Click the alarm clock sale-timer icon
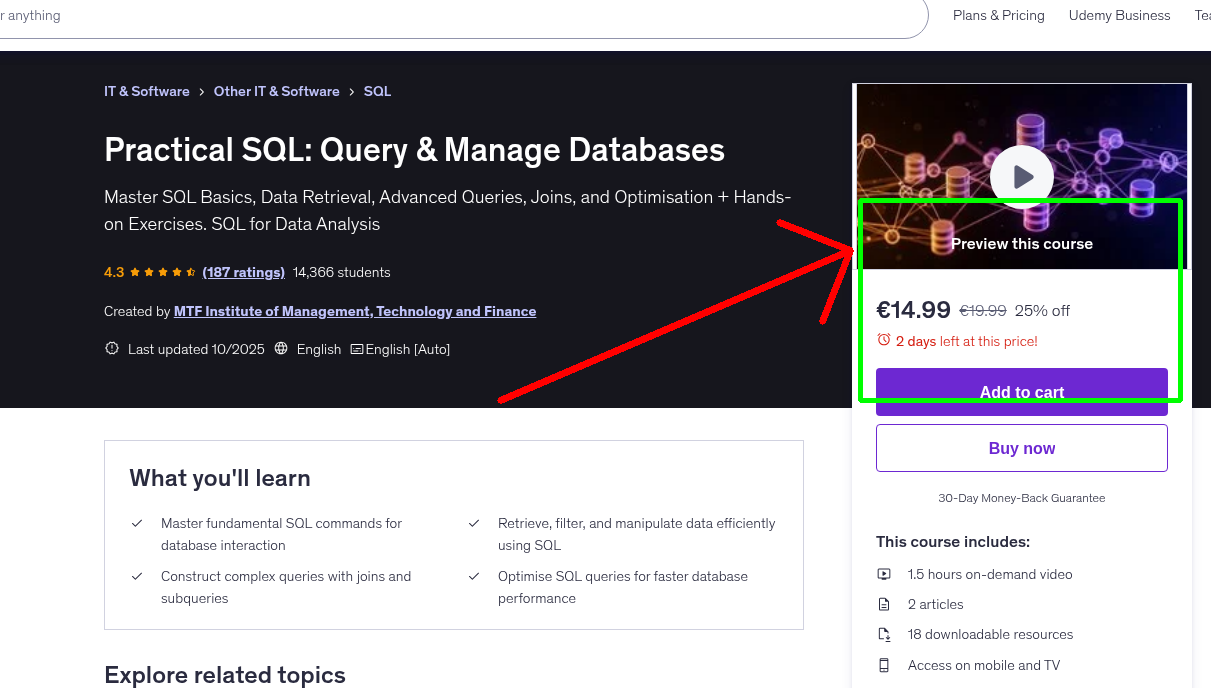Viewport: 1211px width, 688px height. pos(884,340)
